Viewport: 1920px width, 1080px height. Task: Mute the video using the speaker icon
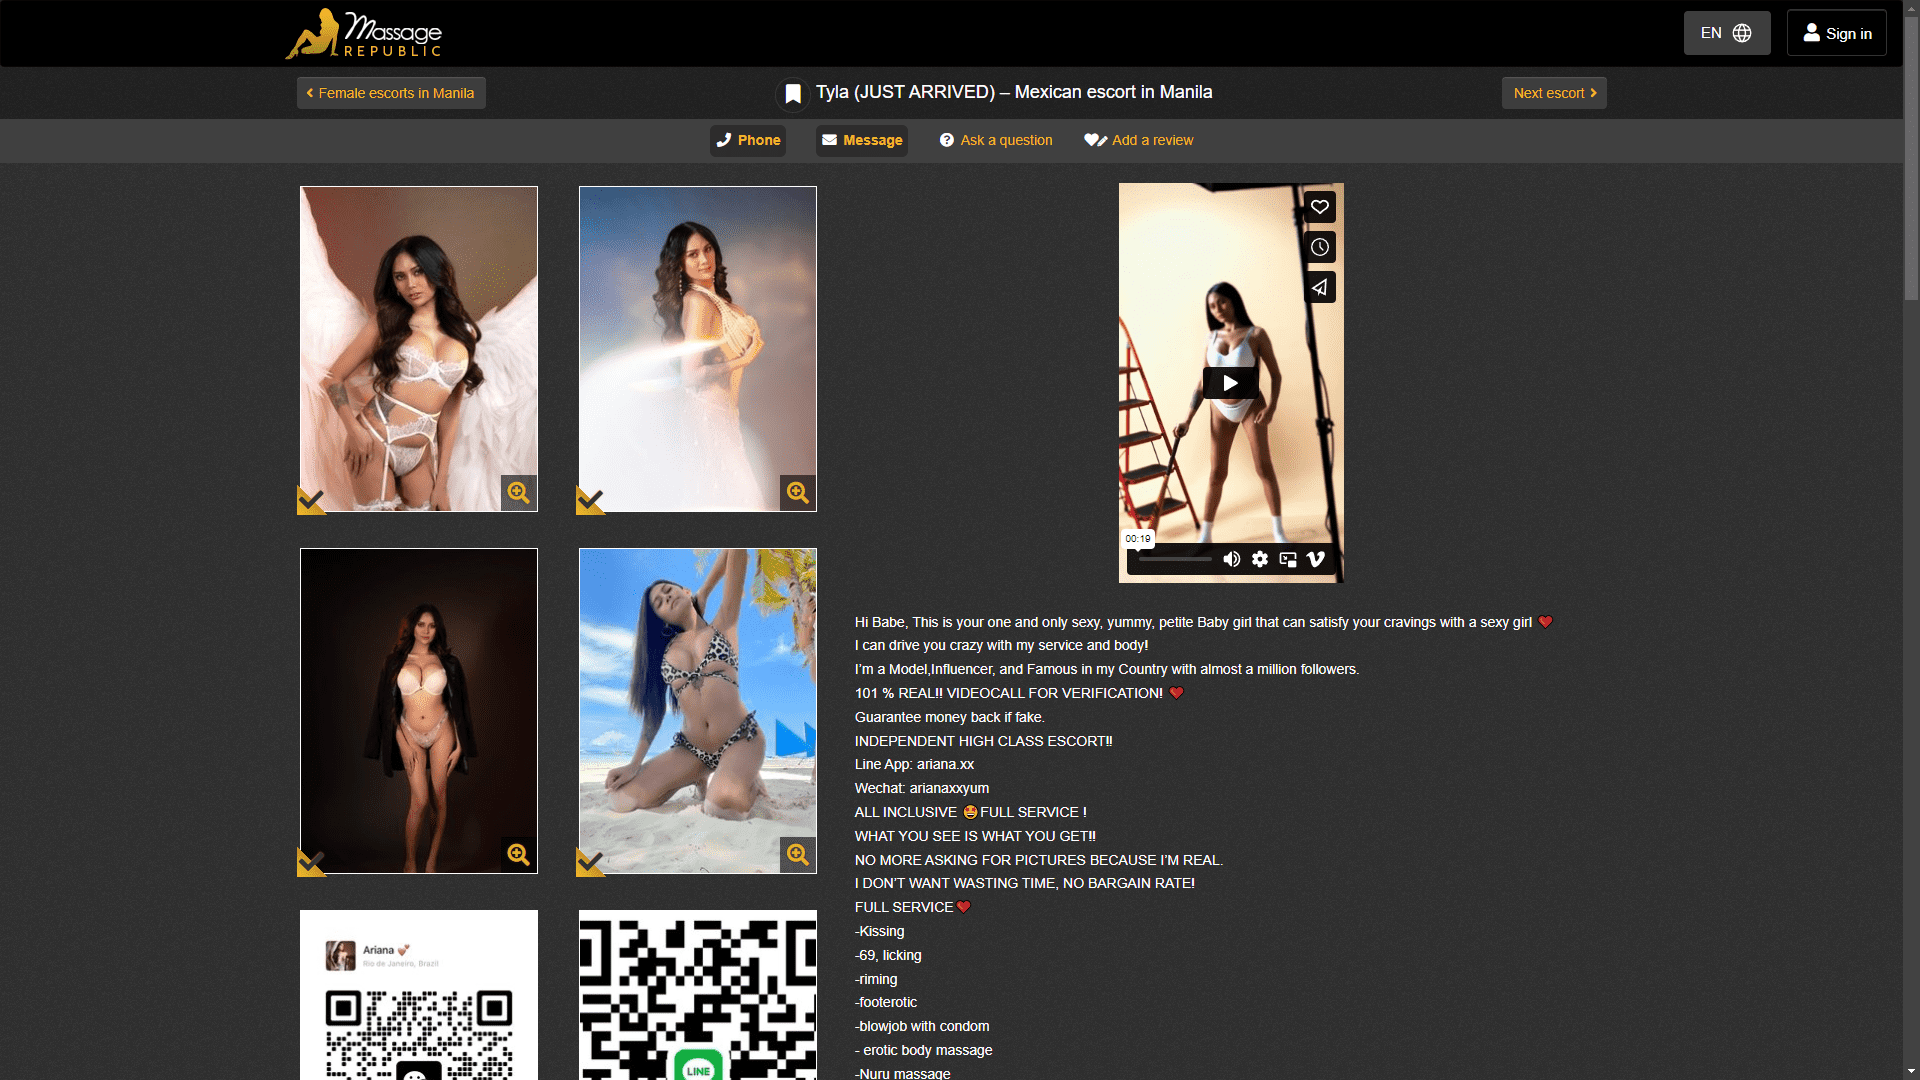tap(1232, 559)
